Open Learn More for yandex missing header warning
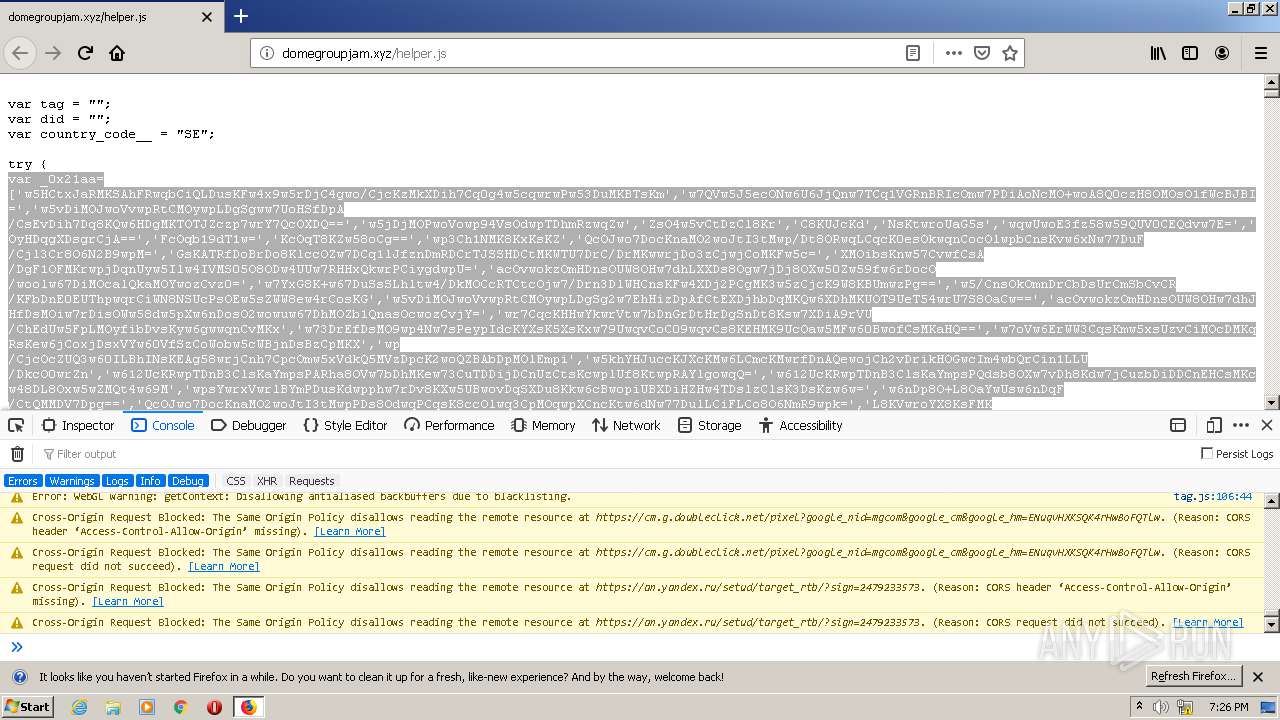This screenshot has height=720, width=1280. click(x=128, y=601)
